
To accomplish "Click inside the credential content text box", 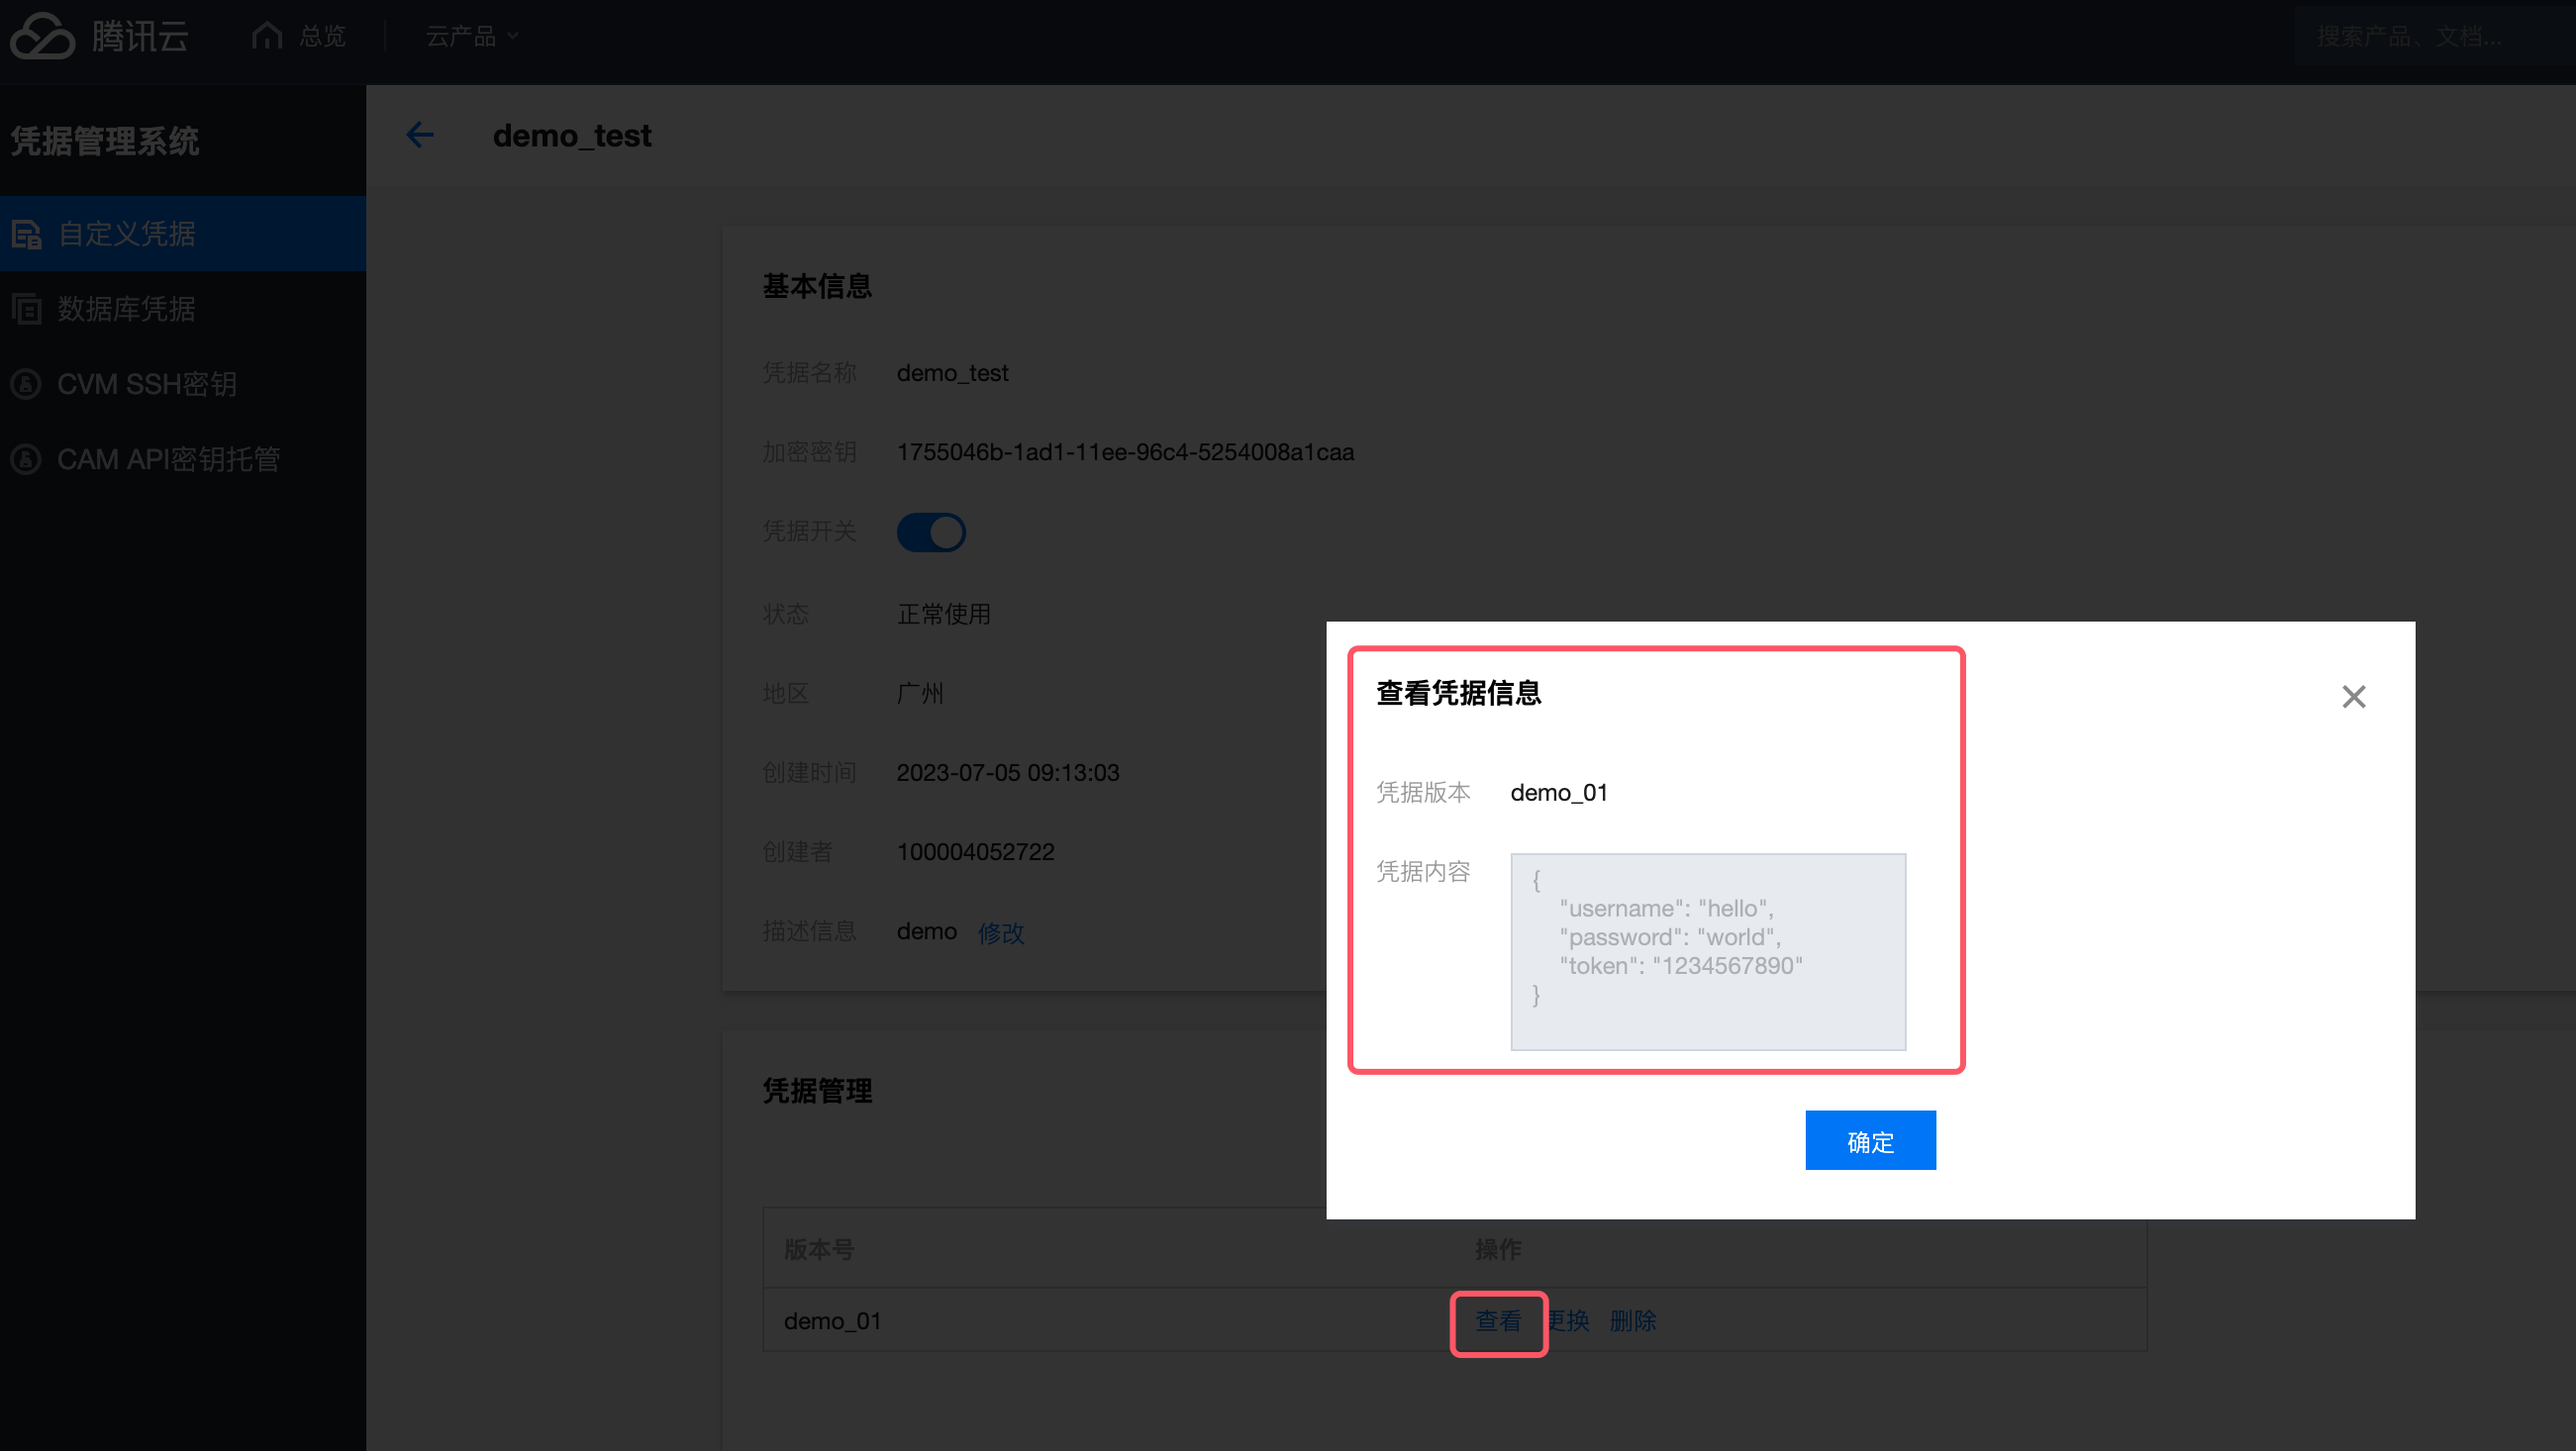I will [x=1707, y=951].
